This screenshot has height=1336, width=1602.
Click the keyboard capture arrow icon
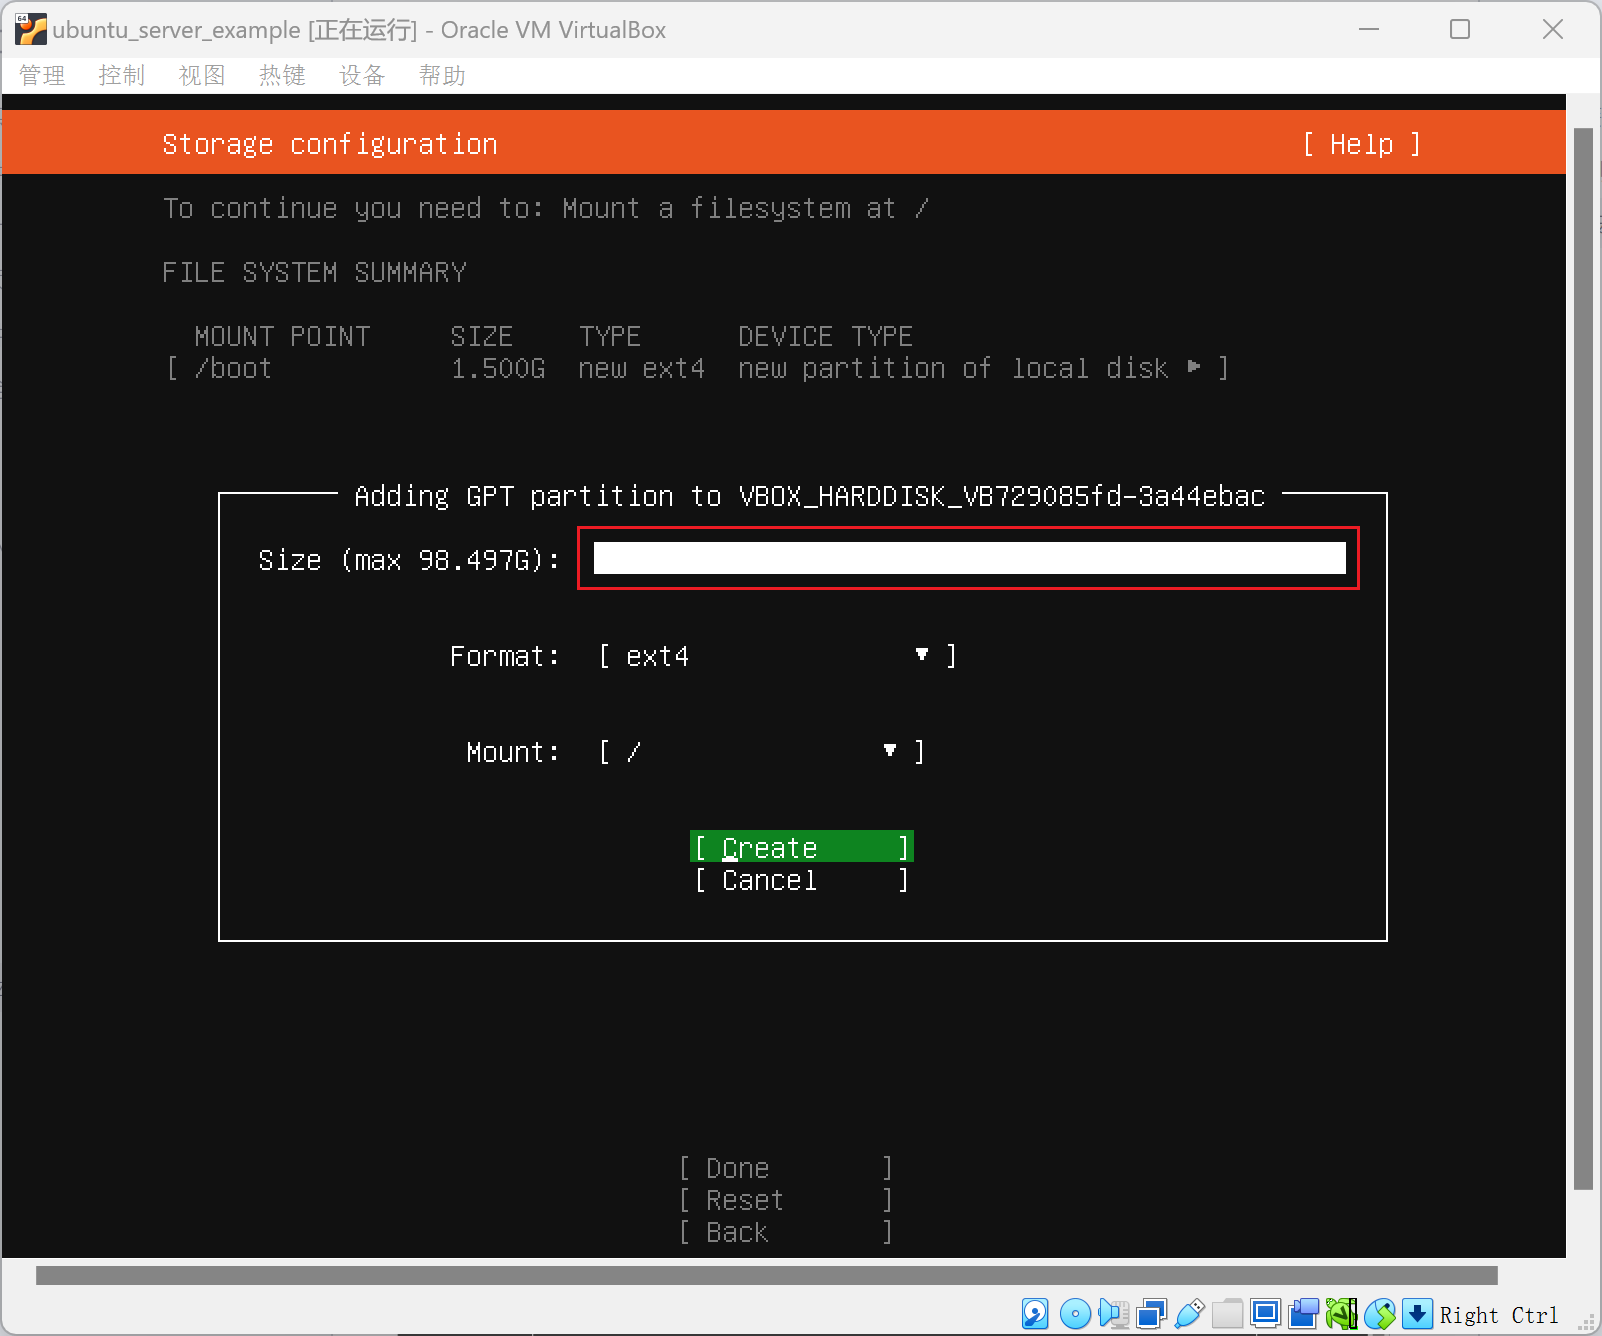[x=1417, y=1313]
